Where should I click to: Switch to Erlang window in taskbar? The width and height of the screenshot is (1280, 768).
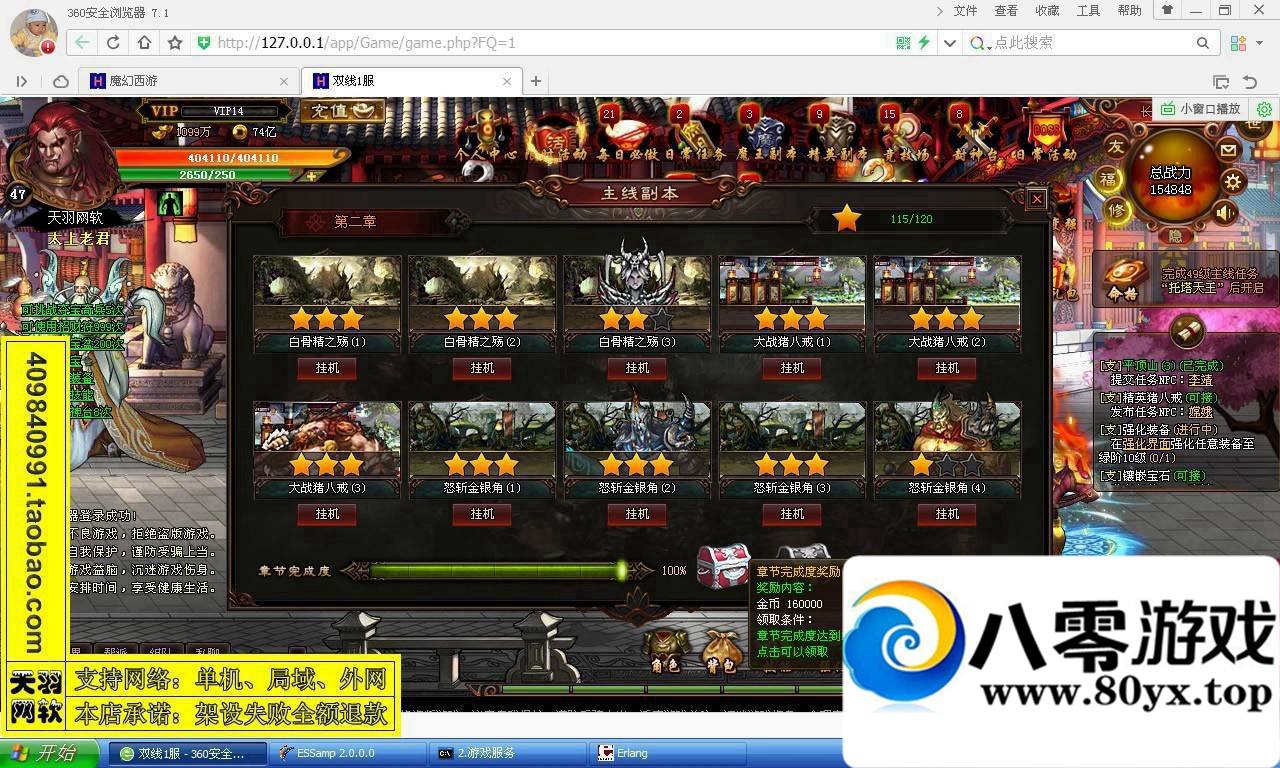point(668,753)
